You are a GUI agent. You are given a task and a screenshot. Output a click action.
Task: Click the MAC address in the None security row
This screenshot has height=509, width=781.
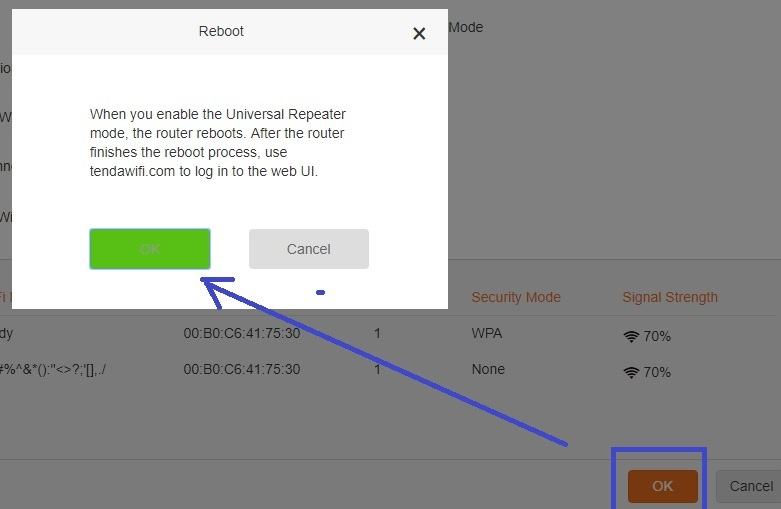[x=242, y=369]
